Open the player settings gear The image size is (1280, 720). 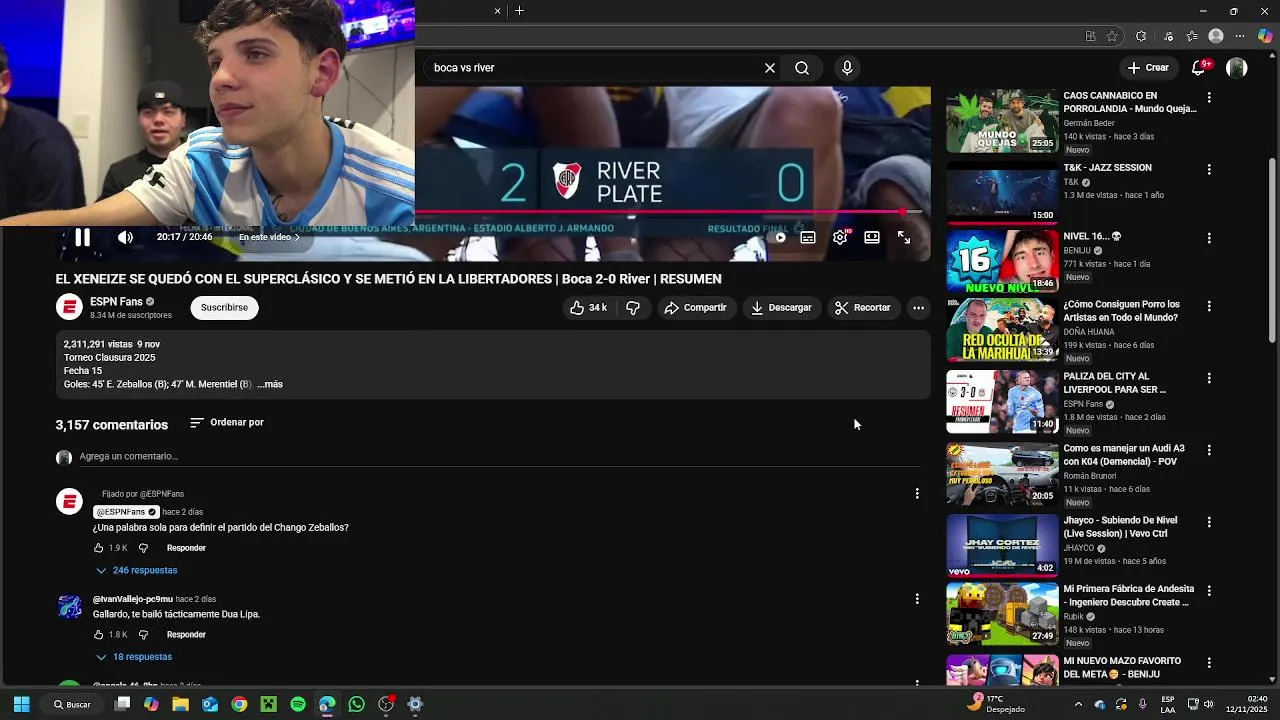pos(840,237)
